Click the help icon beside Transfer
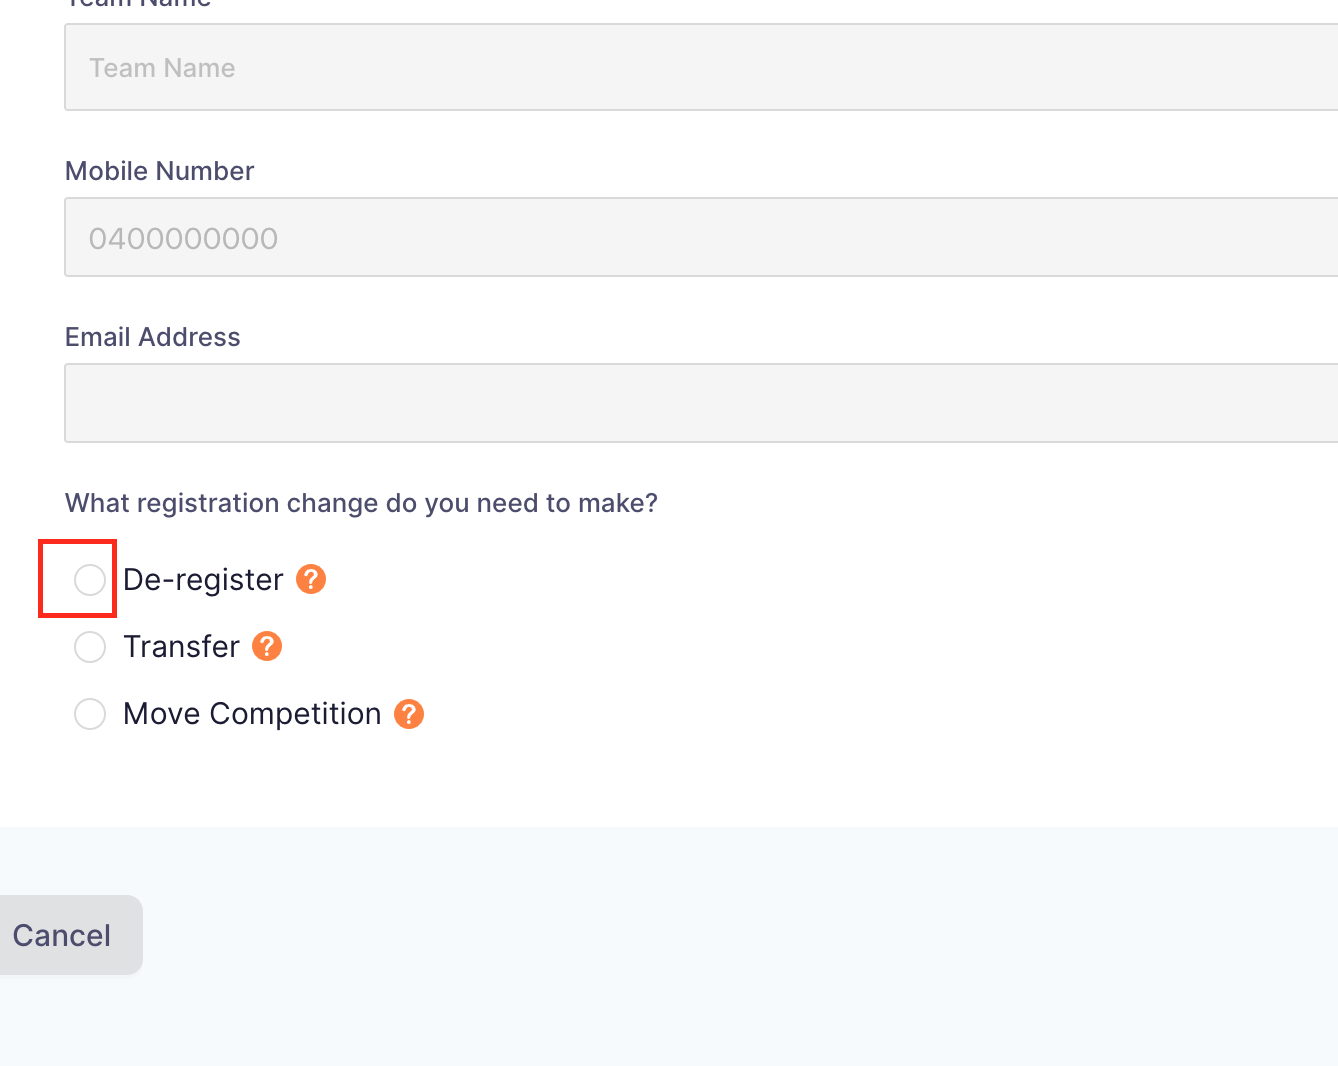 tap(267, 646)
